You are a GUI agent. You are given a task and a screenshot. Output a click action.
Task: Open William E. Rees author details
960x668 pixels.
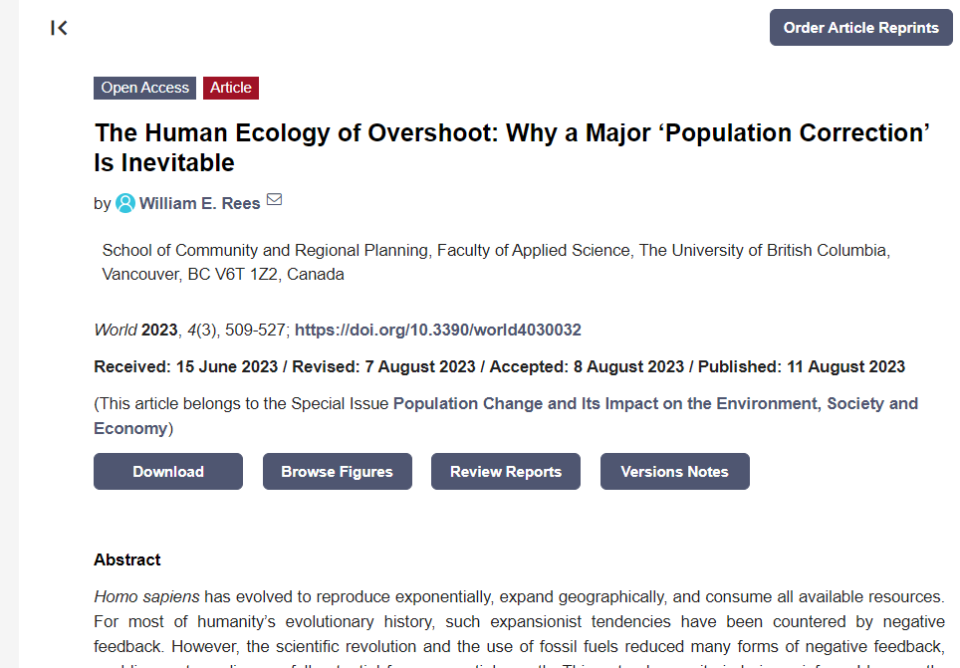tap(199, 203)
